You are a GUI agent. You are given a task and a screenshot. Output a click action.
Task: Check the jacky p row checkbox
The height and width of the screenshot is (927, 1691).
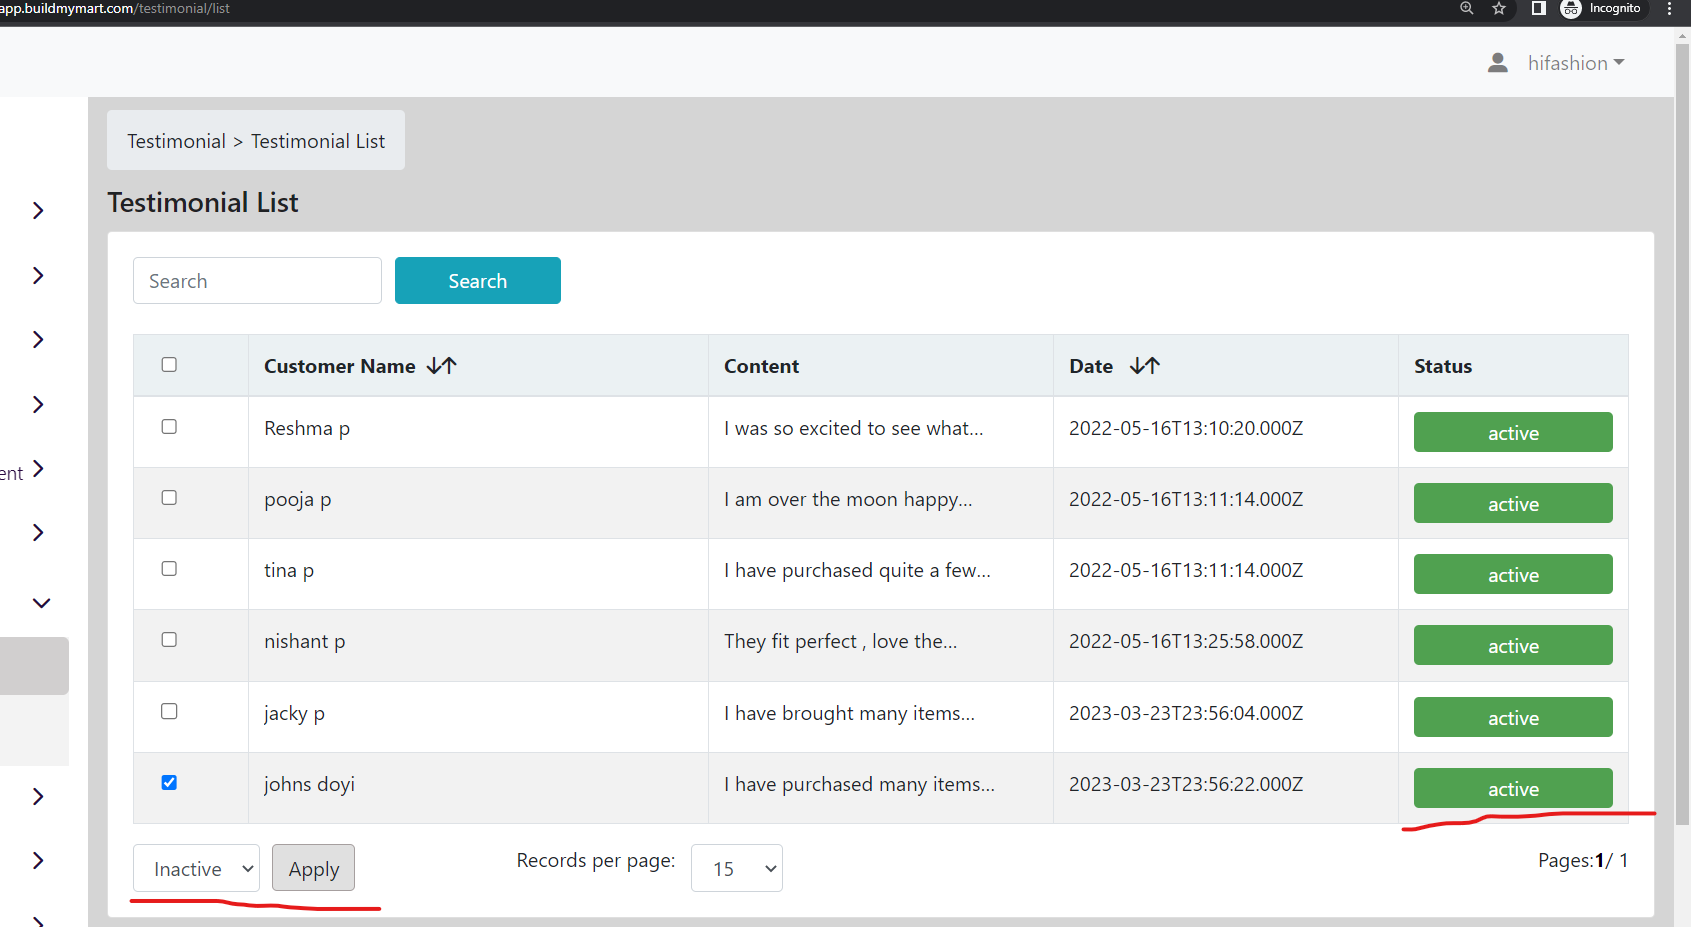(169, 712)
